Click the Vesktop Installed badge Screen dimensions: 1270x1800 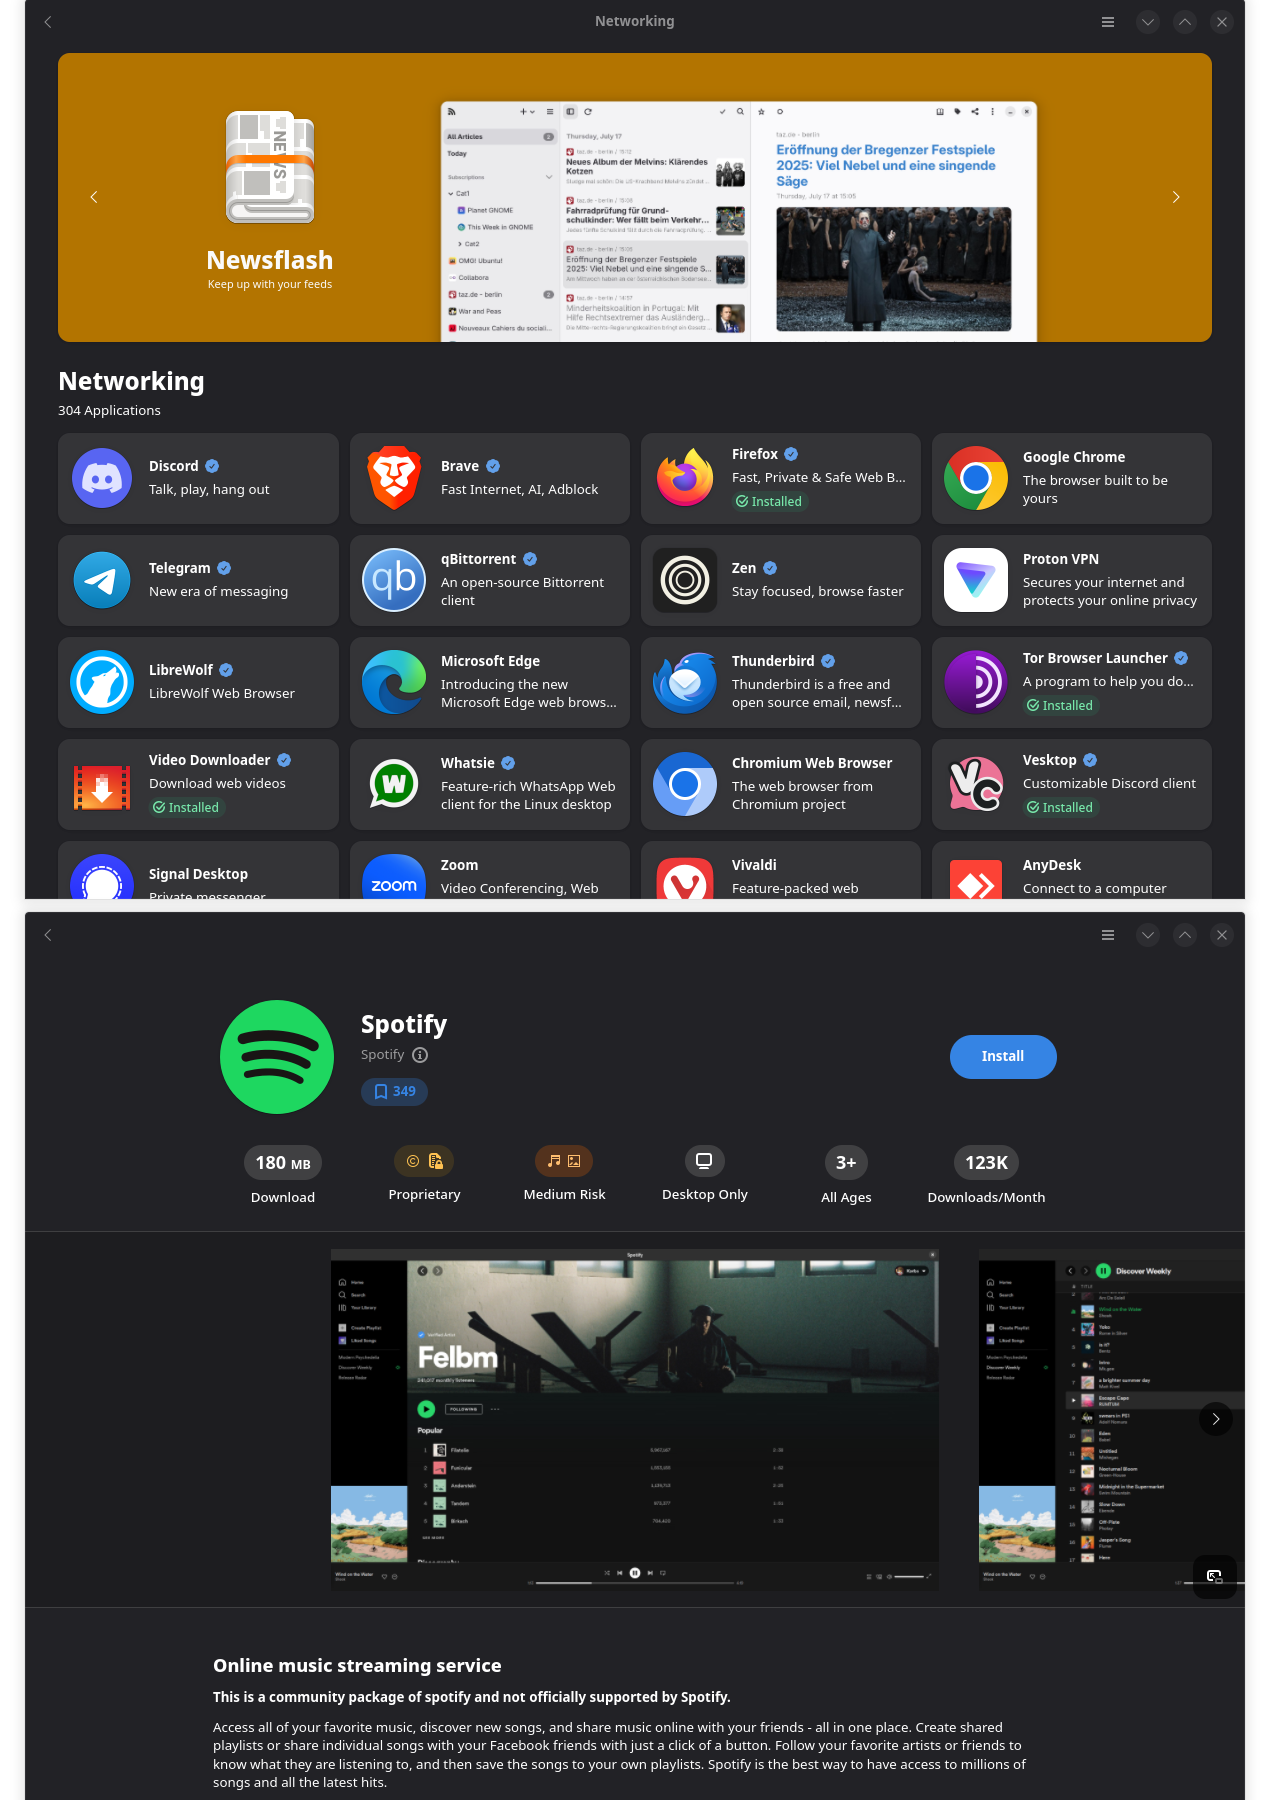click(1060, 808)
